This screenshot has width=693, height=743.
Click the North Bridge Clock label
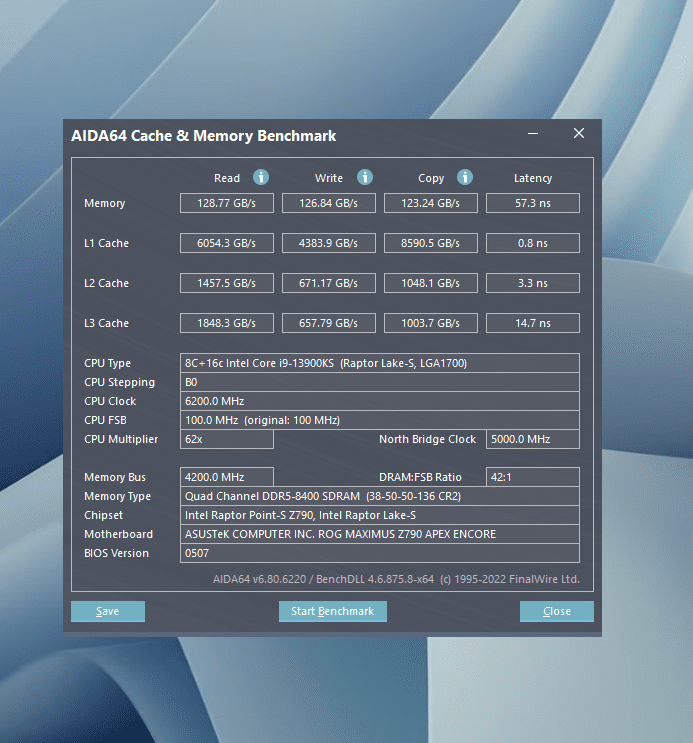427,439
